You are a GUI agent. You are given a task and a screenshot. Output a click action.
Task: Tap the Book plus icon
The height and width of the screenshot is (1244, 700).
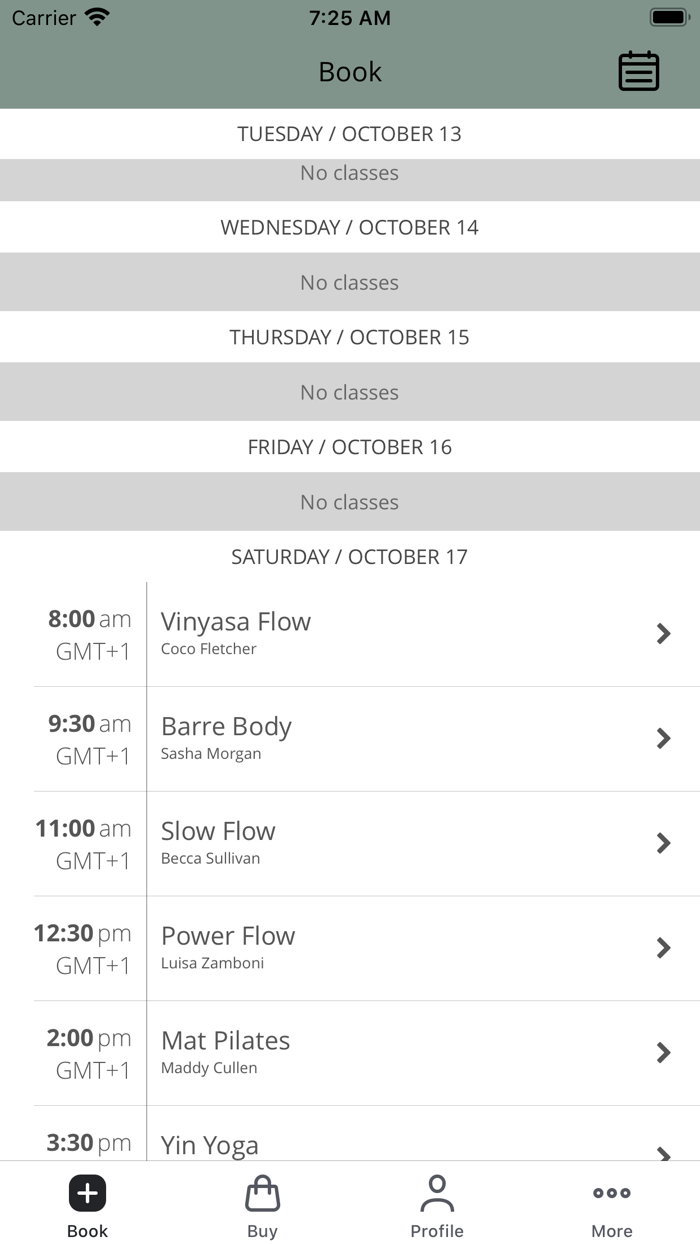coord(87,1193)
